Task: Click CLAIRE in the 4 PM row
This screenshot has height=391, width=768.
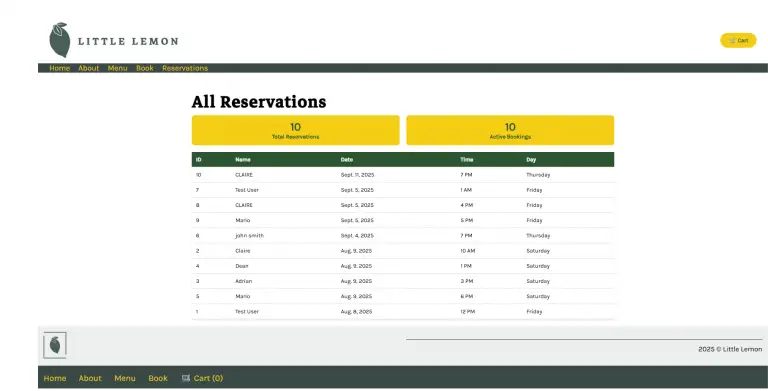Action: 244,205
